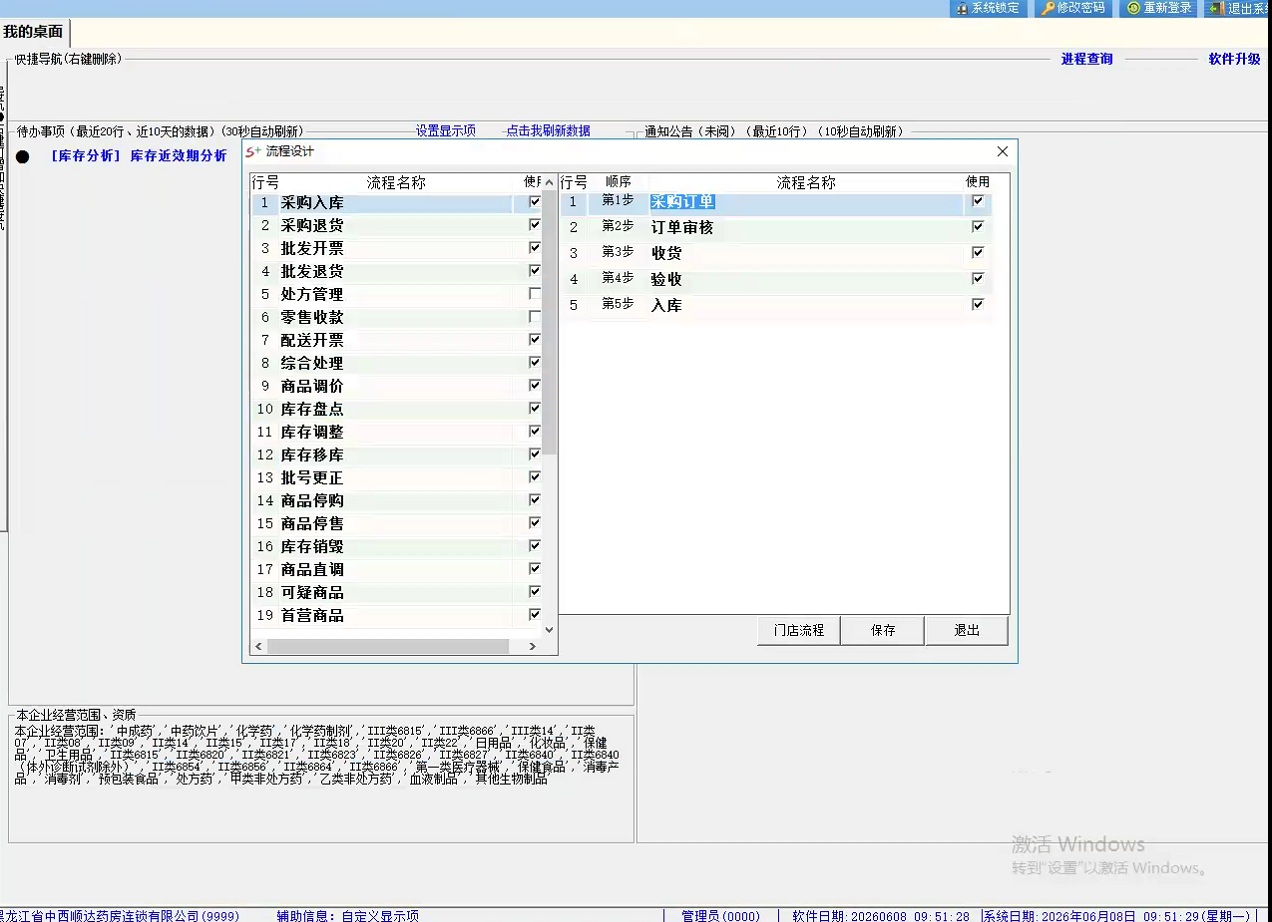Switch to the 我的桌面 tab
Viewport: 1272px width, 922px height.
click(x=34, y=32)
